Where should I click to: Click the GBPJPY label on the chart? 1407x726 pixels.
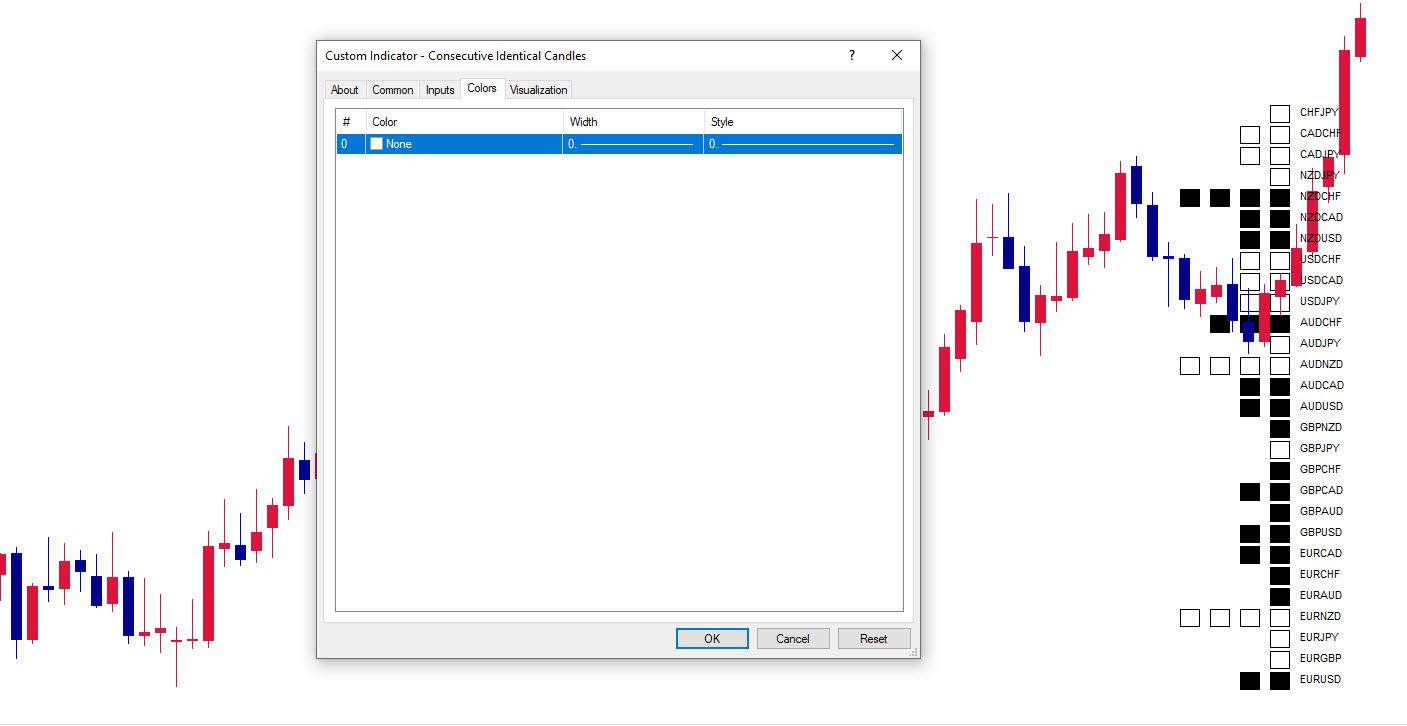[x=1320, y=448]
